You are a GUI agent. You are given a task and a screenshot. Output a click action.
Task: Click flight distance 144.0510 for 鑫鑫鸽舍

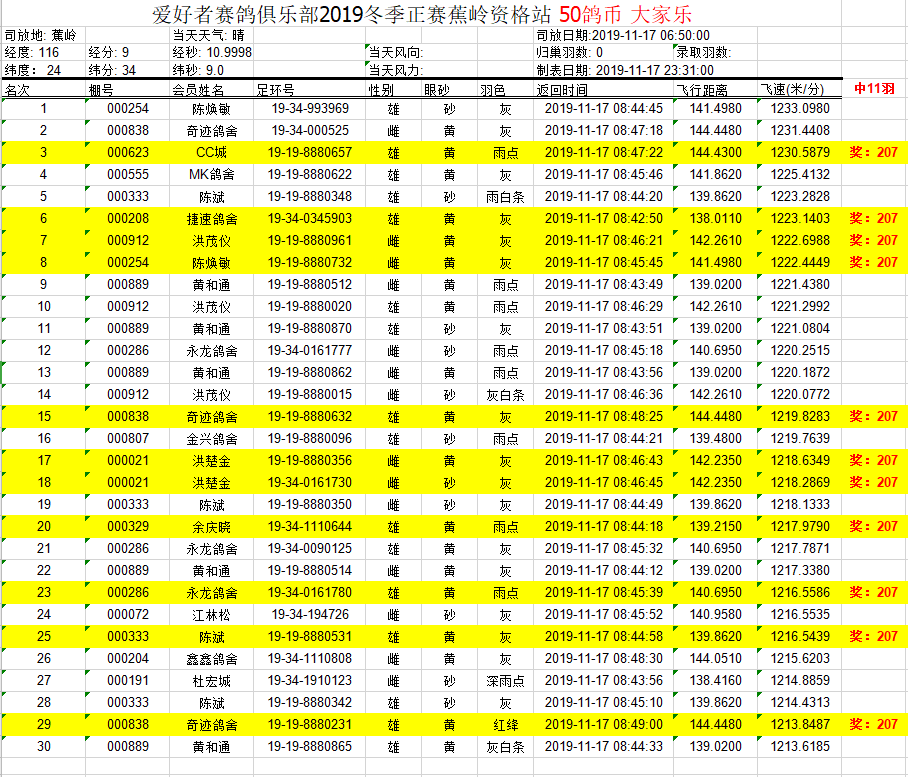click(x=715, y=659)
